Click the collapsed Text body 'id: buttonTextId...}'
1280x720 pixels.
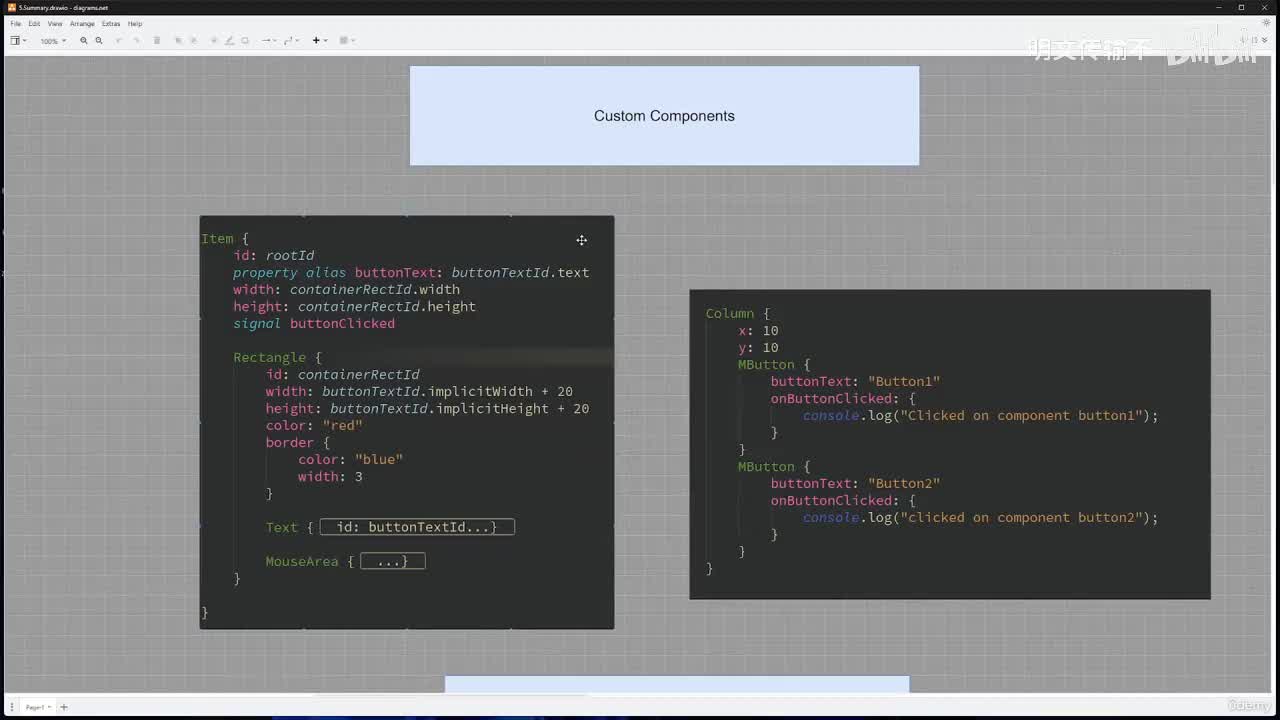click(x=417, y=527)
